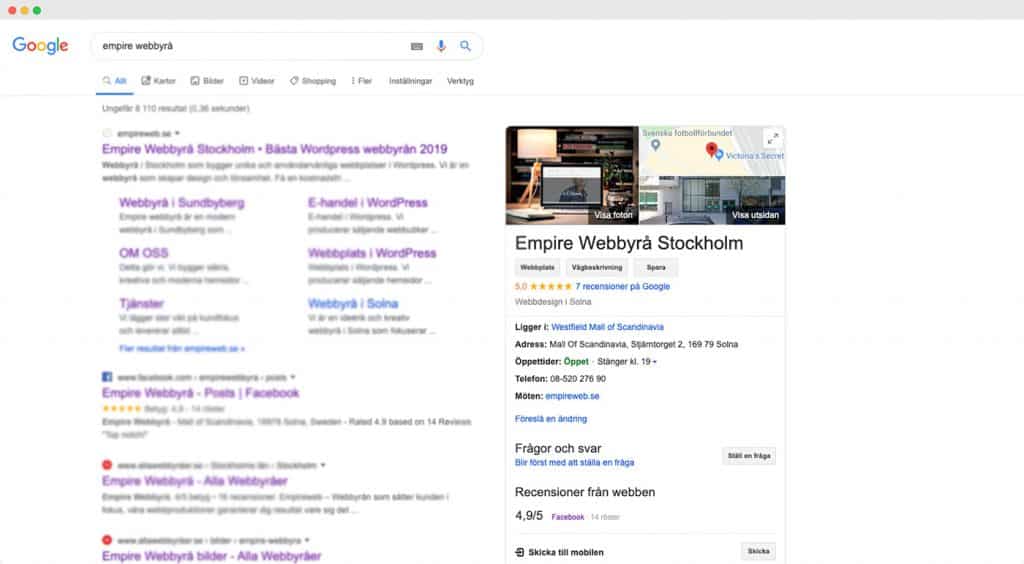The width and height of the screenshot is (1024, 564).
Task: Open the Fler menu
Action: pyautogui.click(x=361, y=81)
